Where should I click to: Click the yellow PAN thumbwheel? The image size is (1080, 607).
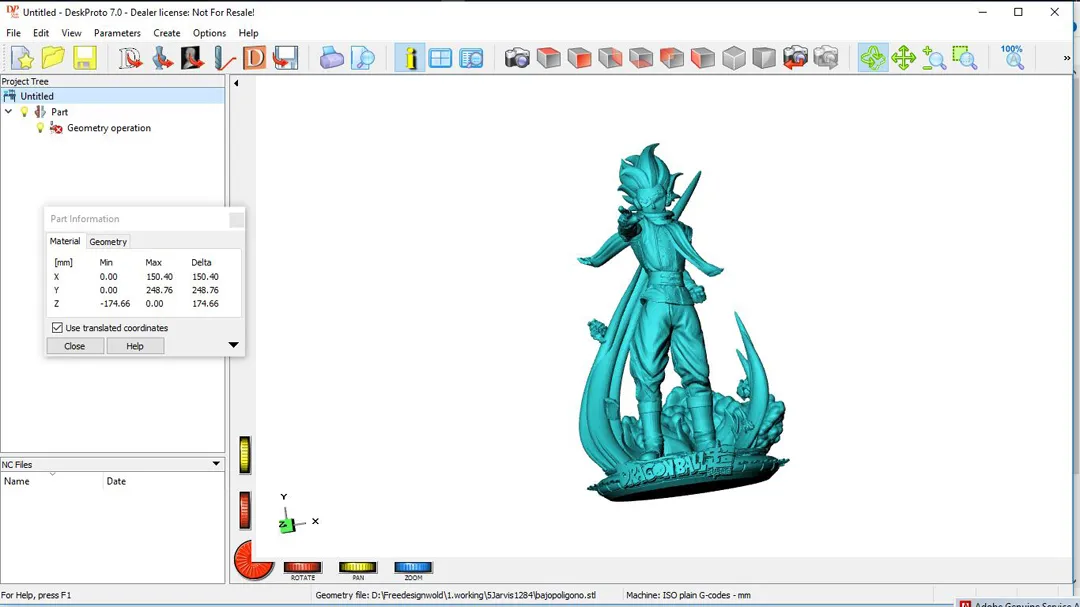[357, 567]
